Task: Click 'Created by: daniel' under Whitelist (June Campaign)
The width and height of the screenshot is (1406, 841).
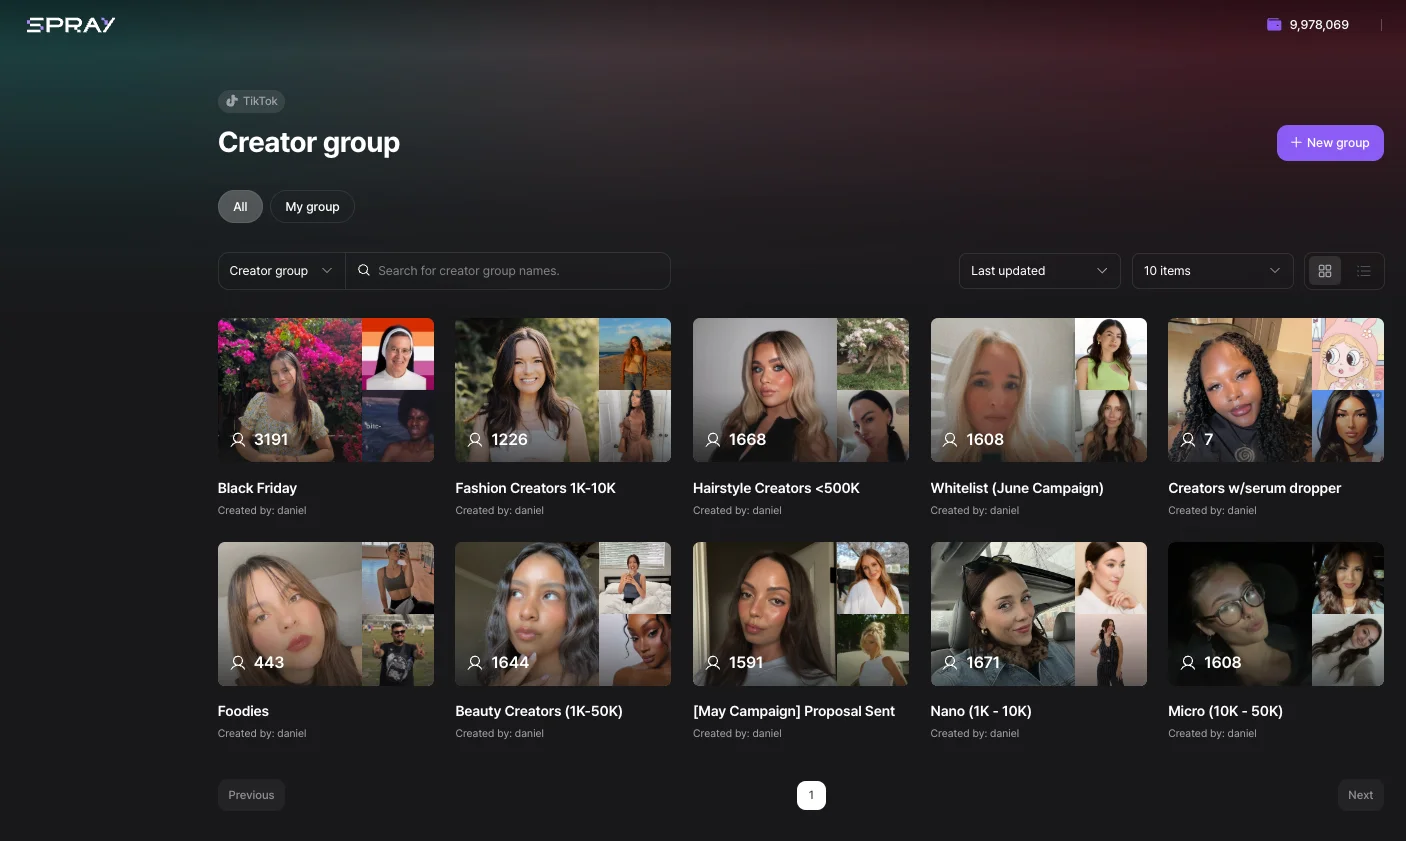Action: pyautogui.click(x=975, y=511)
